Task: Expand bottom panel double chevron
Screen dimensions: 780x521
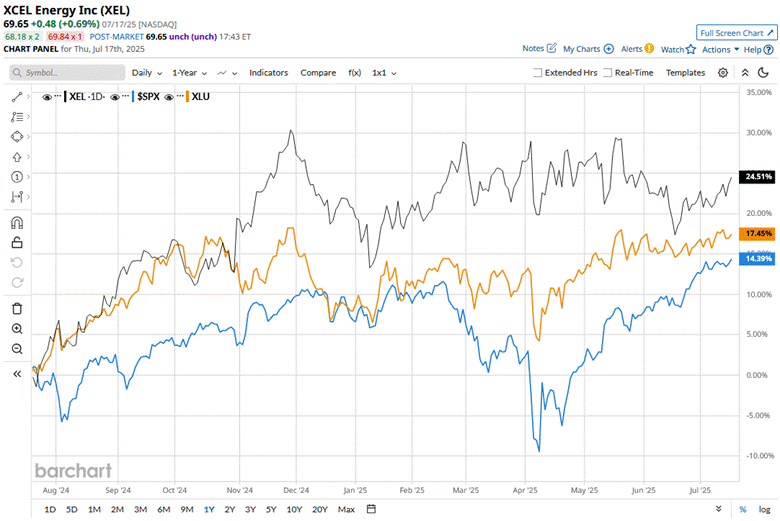Action: point(718,509)
